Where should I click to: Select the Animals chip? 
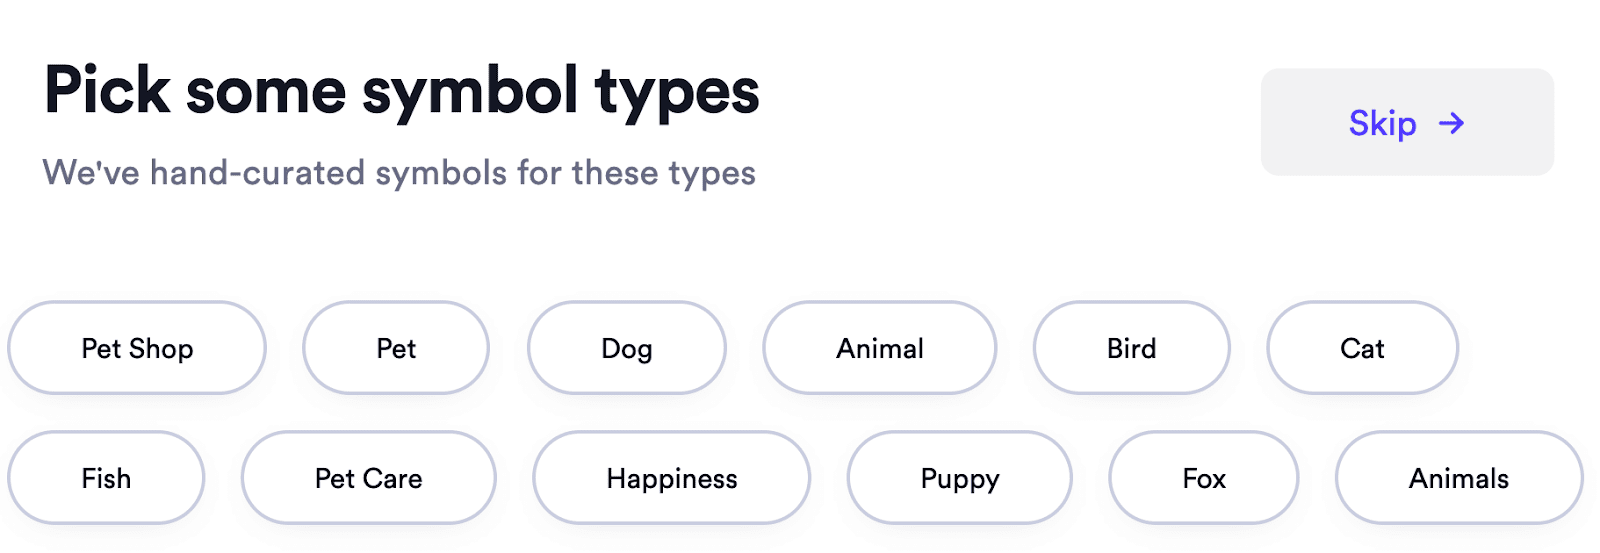tap(1459, 478)
